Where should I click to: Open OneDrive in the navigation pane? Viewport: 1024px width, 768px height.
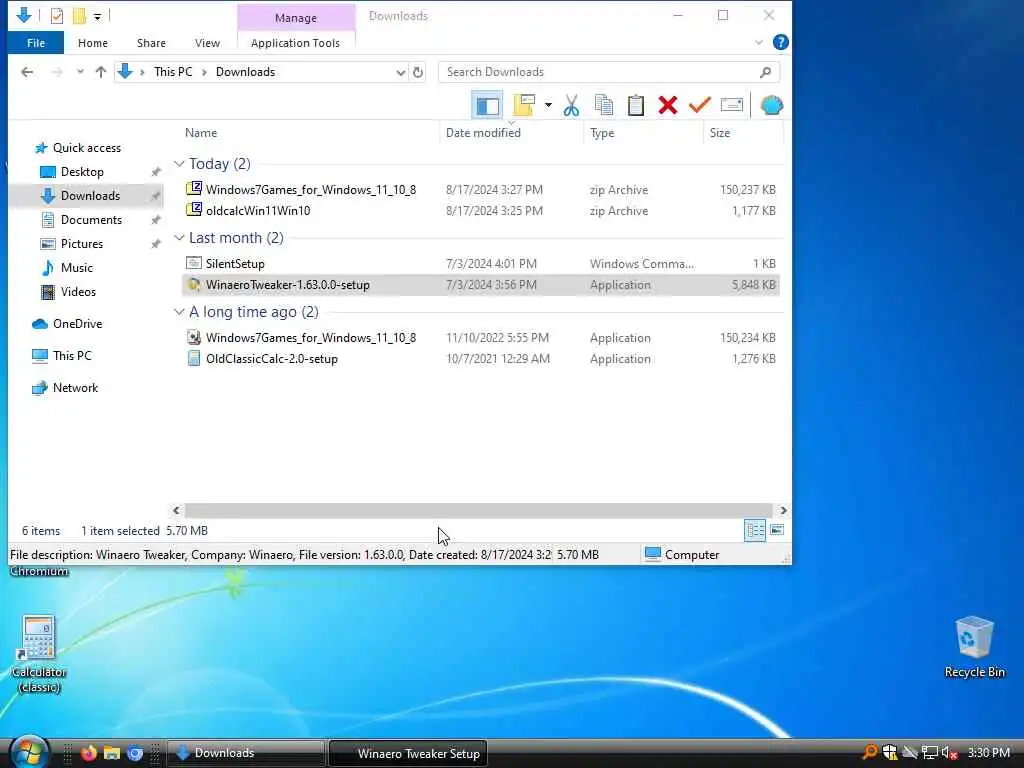(x=77, y=324)
